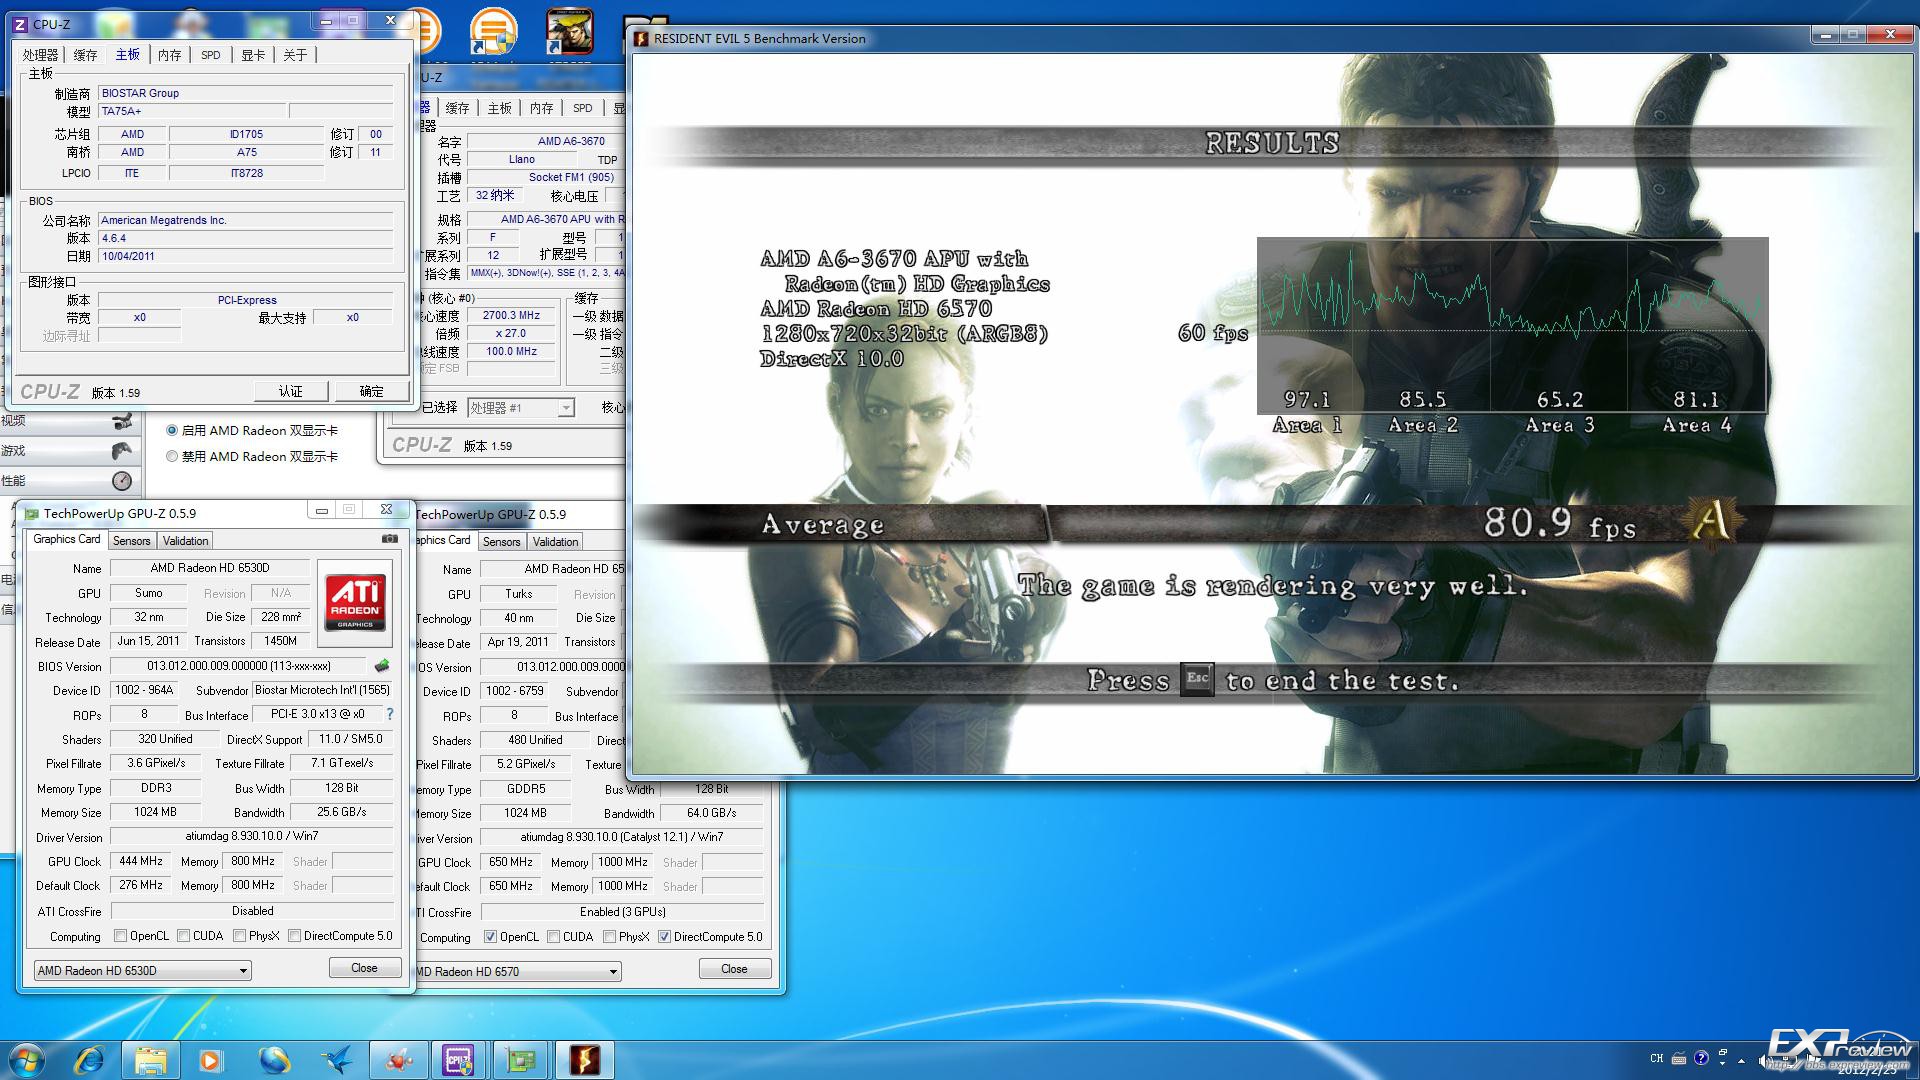This screenshot has width=1920, height=1080.
Task: Click Close button in HD 6570 GPU-Z
Action: click(x=735, y=969)
